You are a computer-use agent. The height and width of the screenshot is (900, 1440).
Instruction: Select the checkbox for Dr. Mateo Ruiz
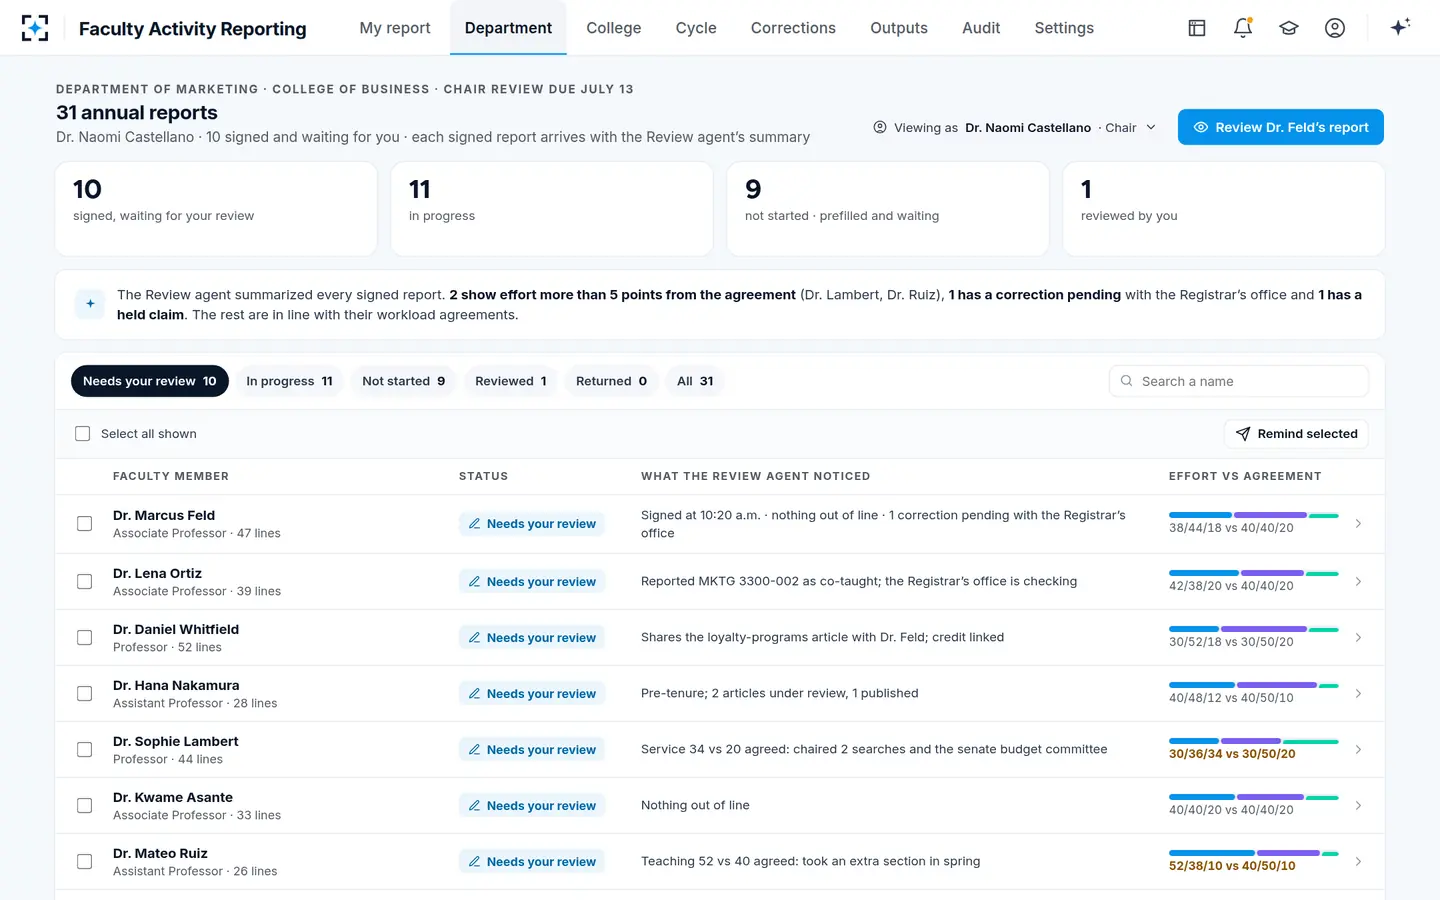coord(85,862)
